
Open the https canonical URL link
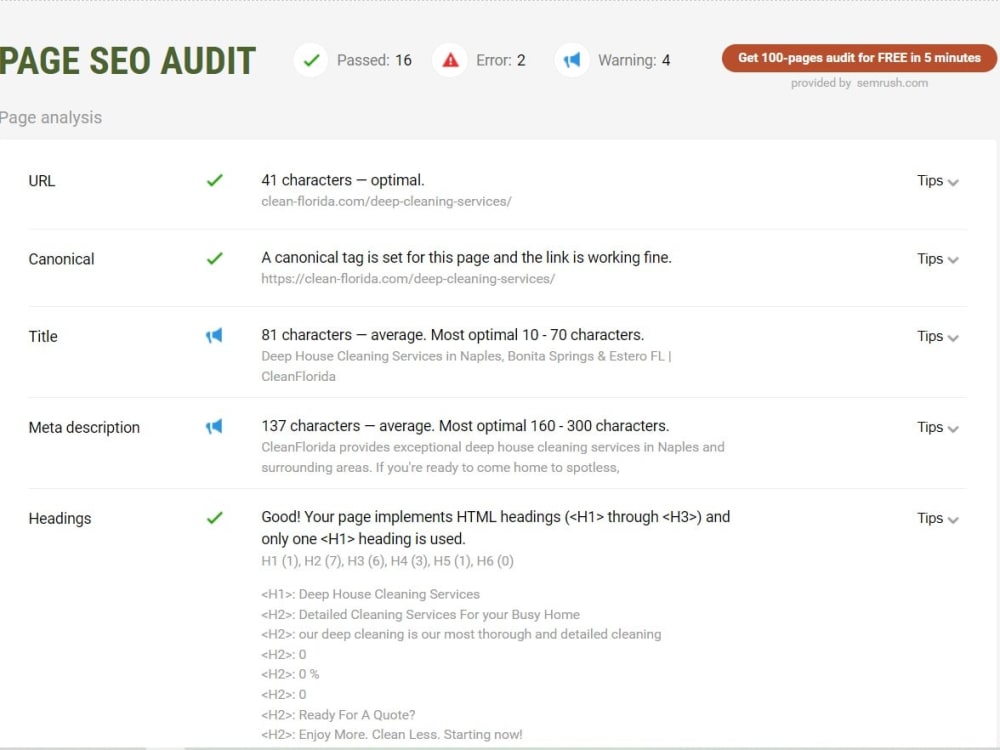point(408,279)
